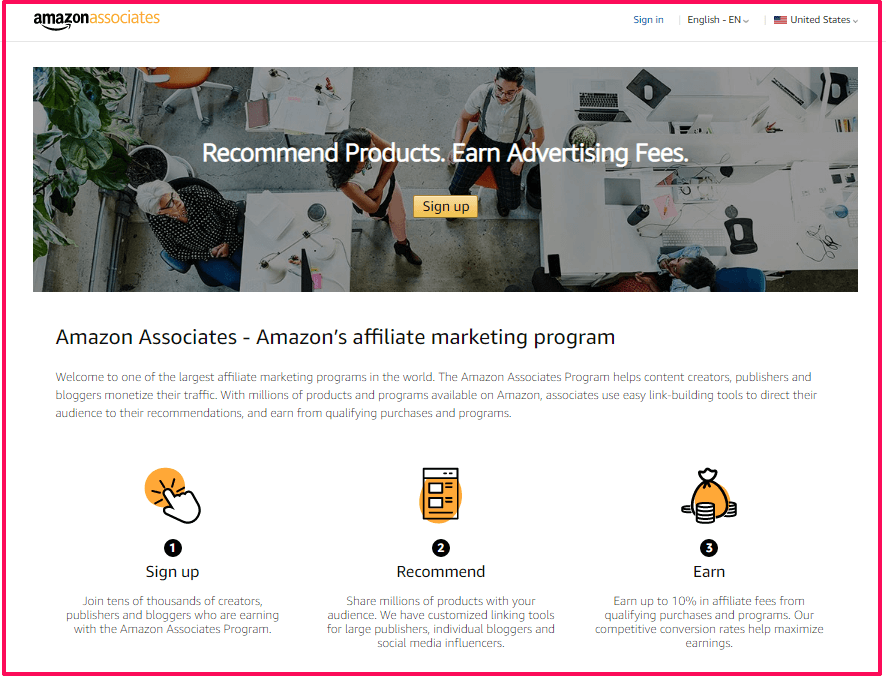This screenshot has width=886, height=678.
Task: Click the Earn step heading
Action: click(x=709, y=572)
